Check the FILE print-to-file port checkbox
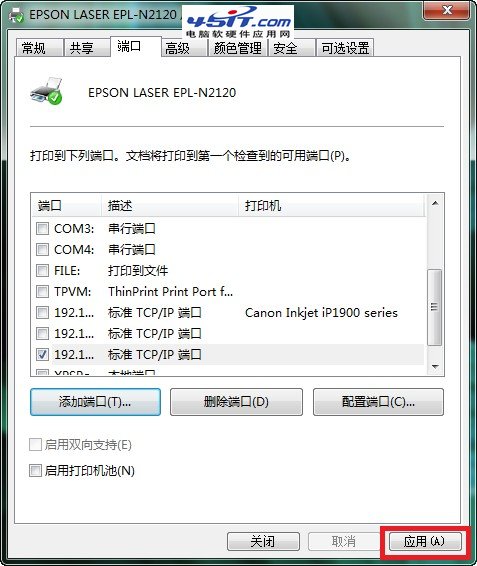Screen dimensions: 477x566 (x=43, y=270)
